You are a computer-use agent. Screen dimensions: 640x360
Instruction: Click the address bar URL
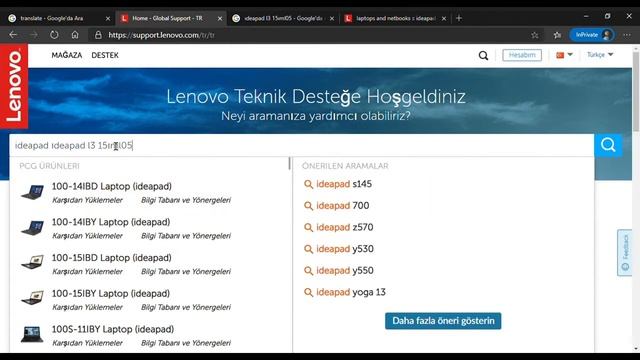[162, 35]
